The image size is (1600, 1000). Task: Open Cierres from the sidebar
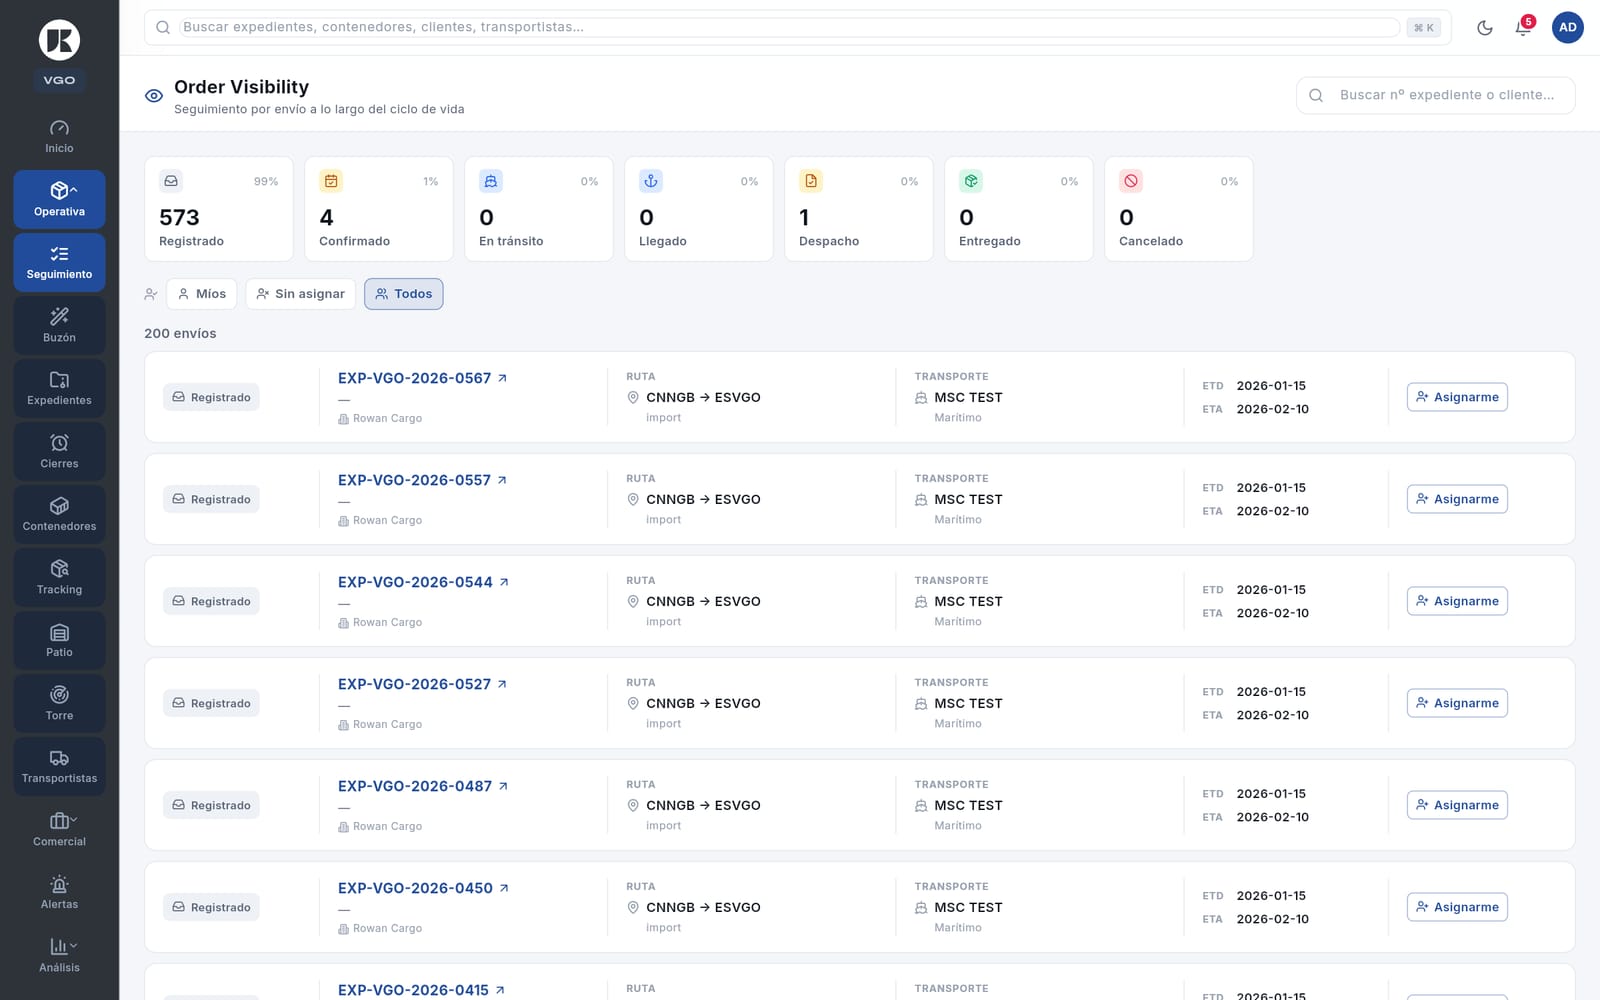coord(59,452)
